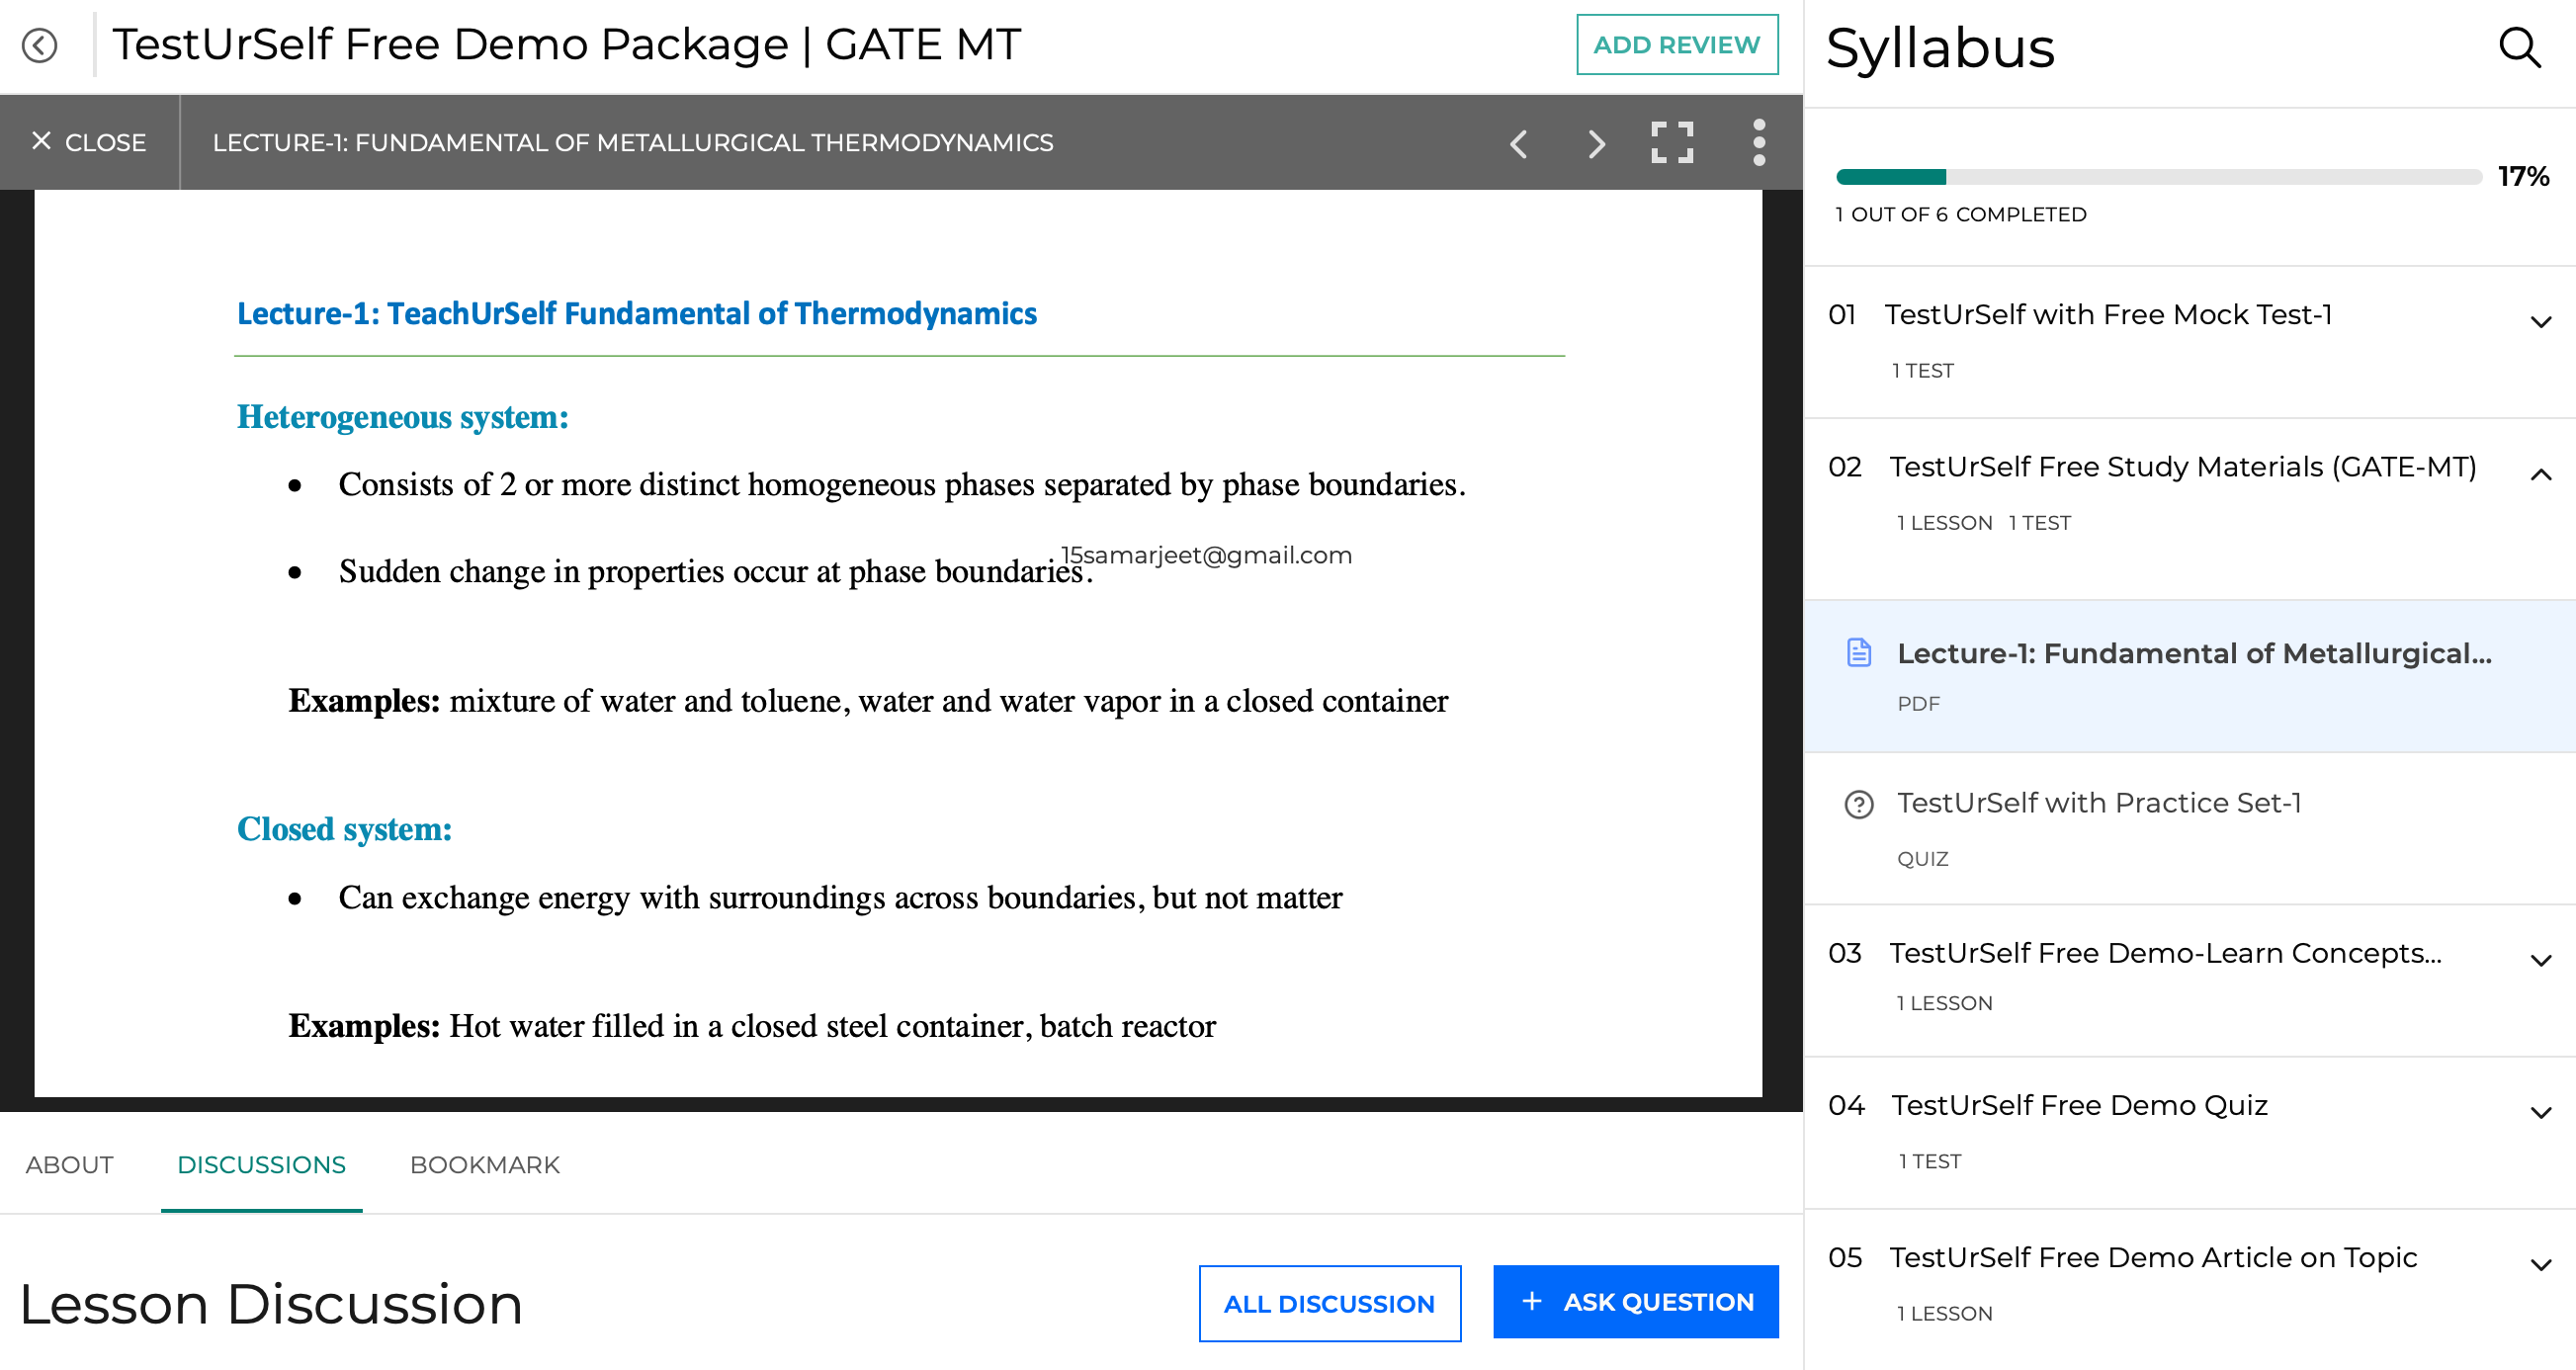The image size is (2576, 1370).
Task: Open the Syllabus search magnifier
Action: point(2518,48)
